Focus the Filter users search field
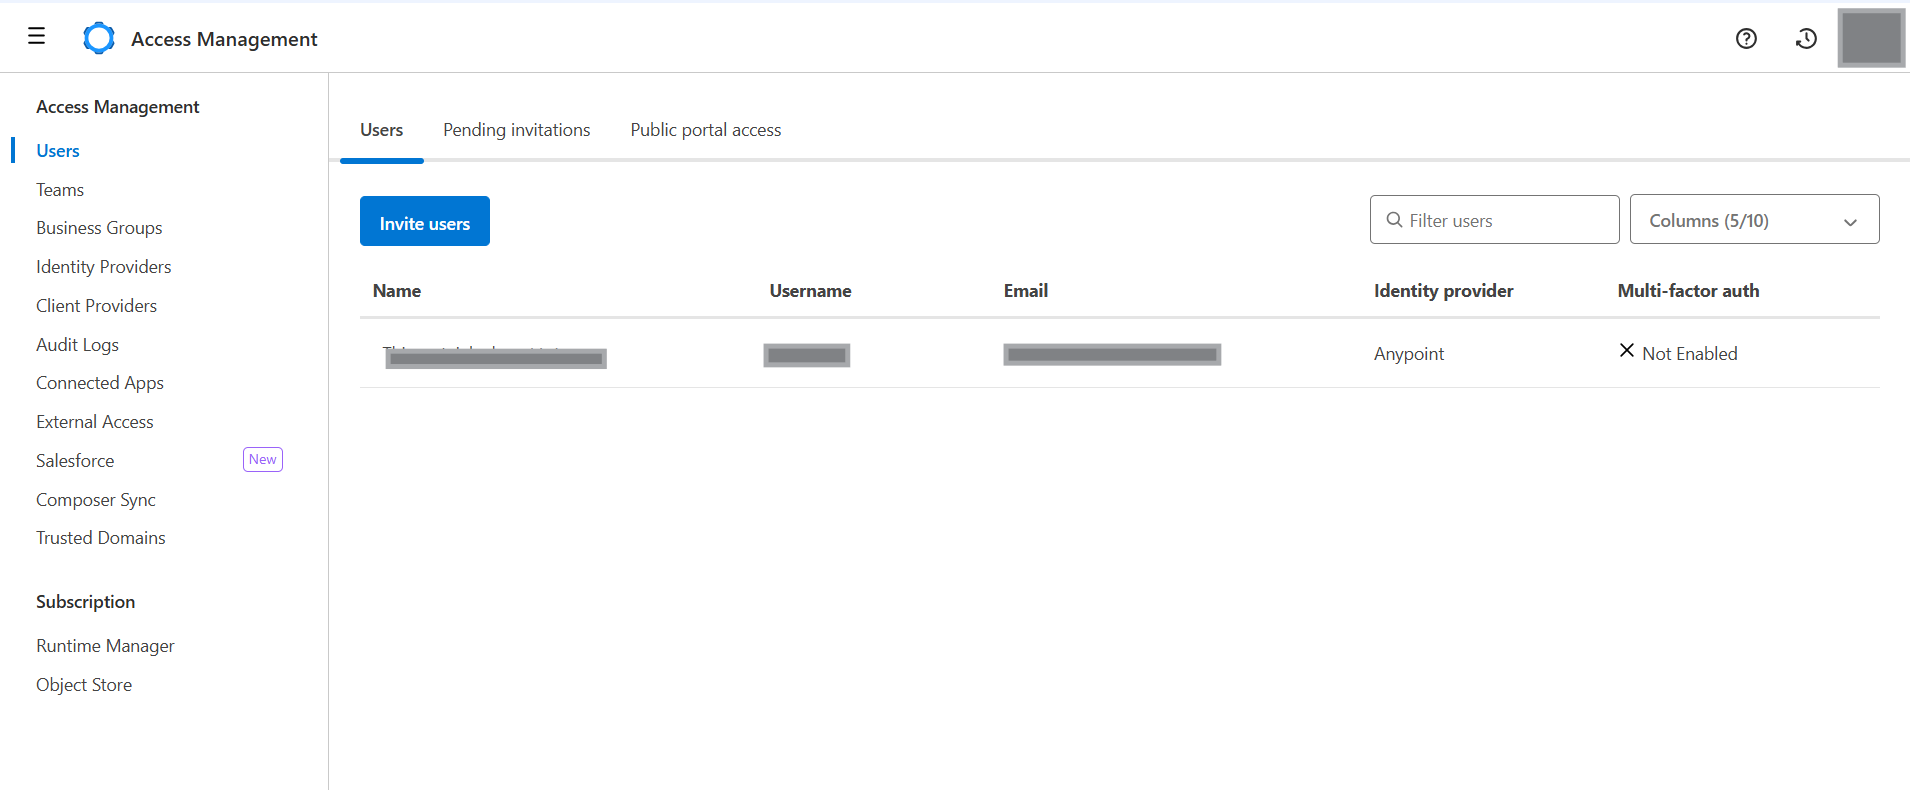Viewport: 1910px width, 790px height. pyautogui.click(x=1494, y=219)
